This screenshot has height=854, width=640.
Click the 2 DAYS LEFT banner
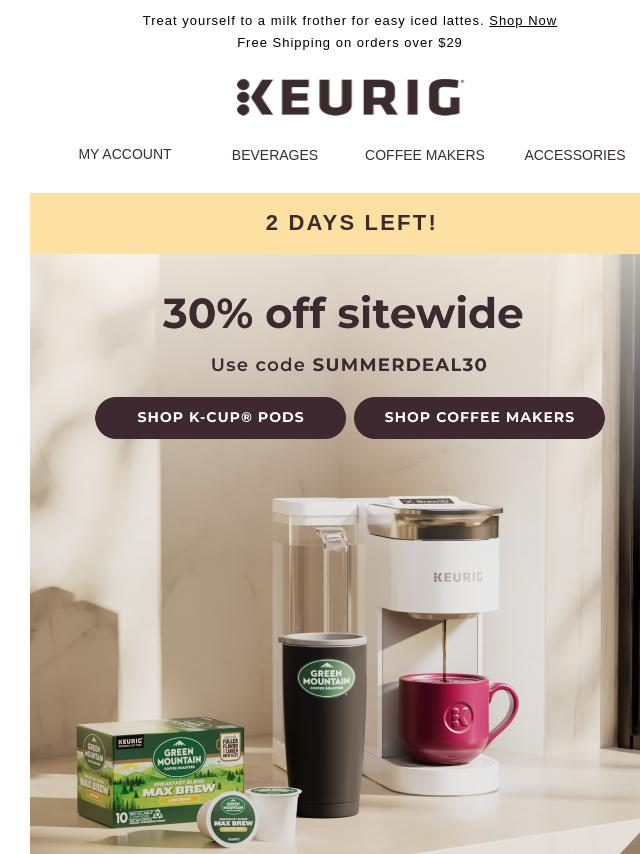(x=335, y=223)
